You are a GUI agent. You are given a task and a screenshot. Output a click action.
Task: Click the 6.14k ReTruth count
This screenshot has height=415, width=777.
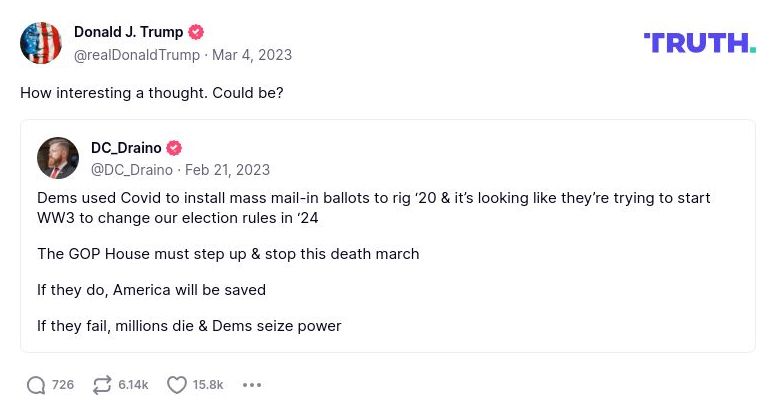click(133, 385)
